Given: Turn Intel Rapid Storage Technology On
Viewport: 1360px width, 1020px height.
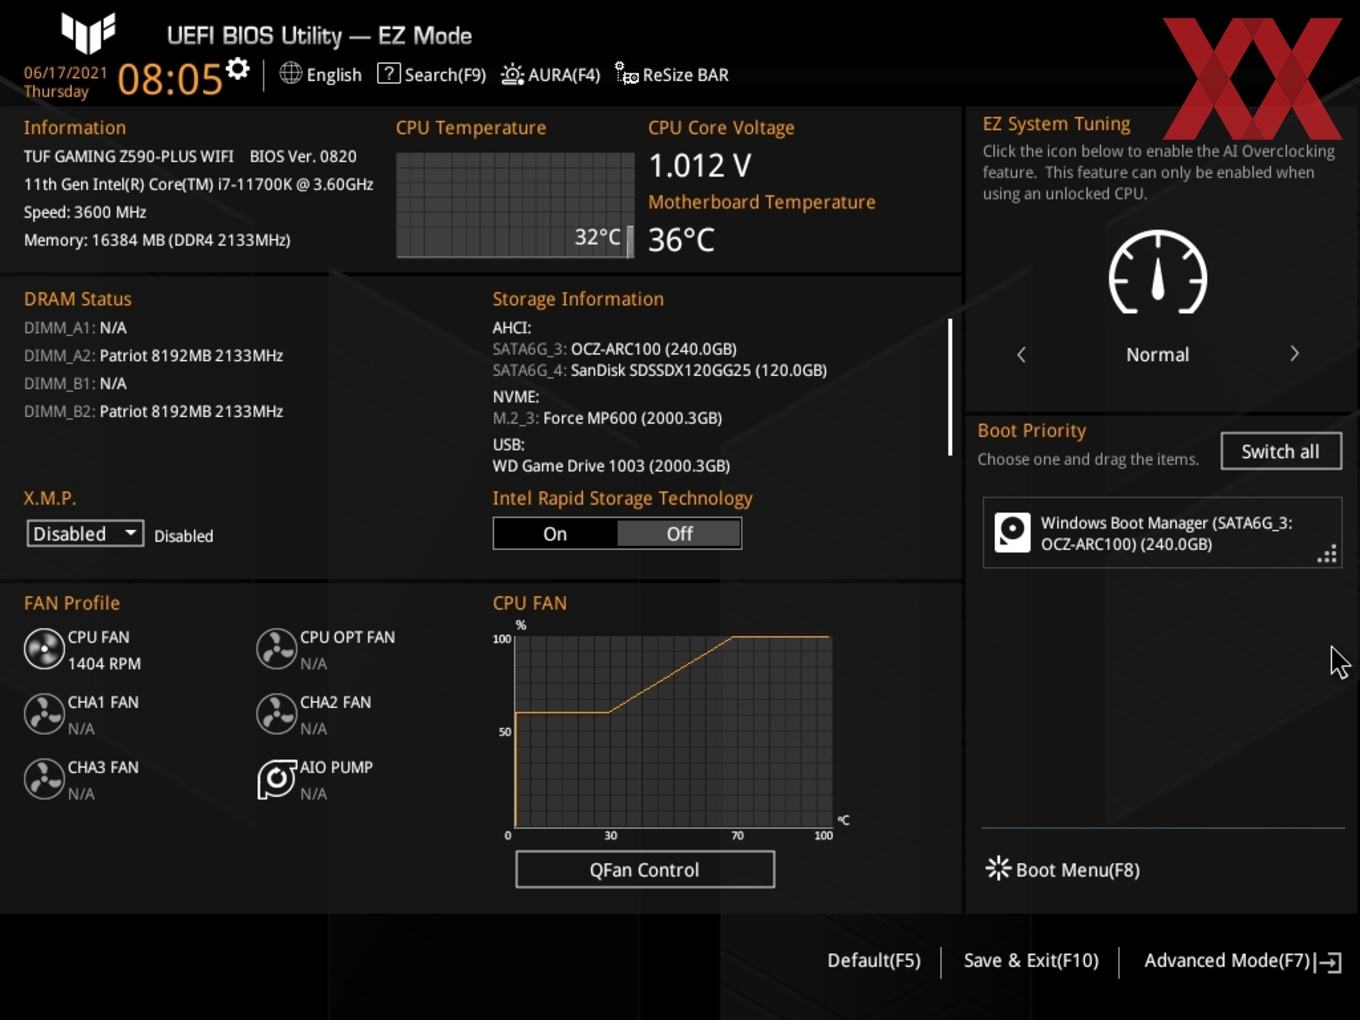Looking at the screenshot, I should coord(555,534).
